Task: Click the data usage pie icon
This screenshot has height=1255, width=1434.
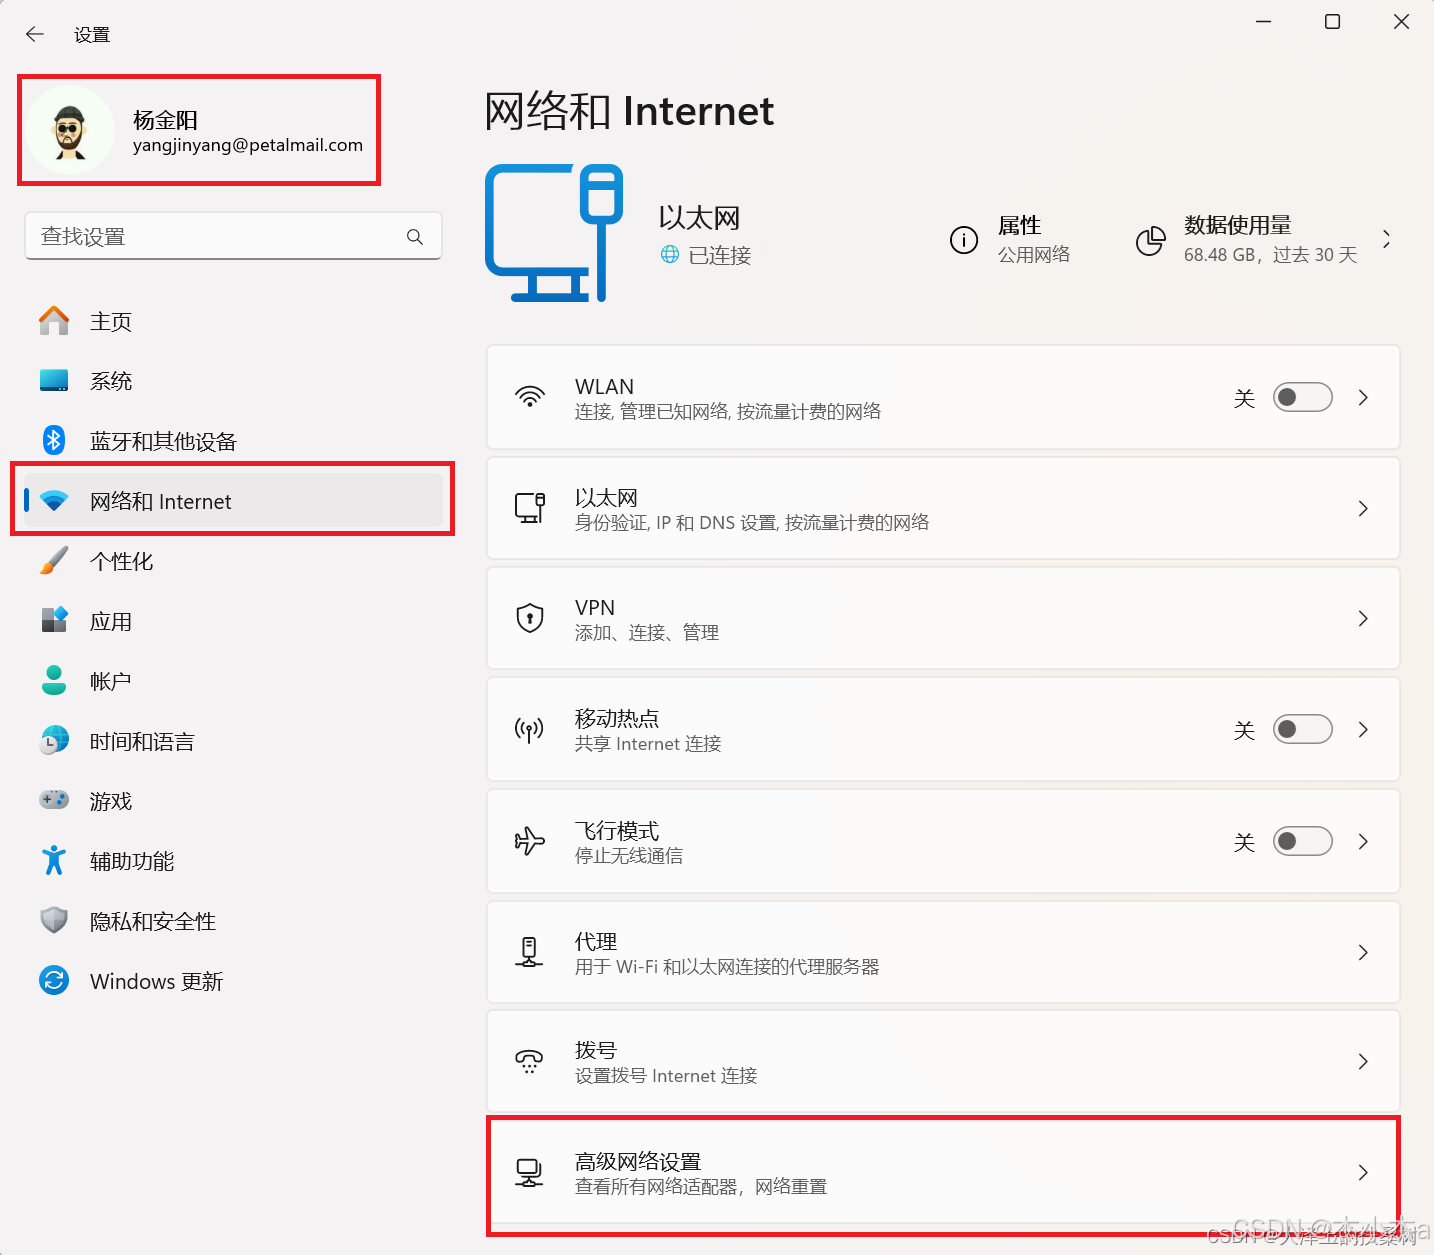Action: click(1151, 240)
